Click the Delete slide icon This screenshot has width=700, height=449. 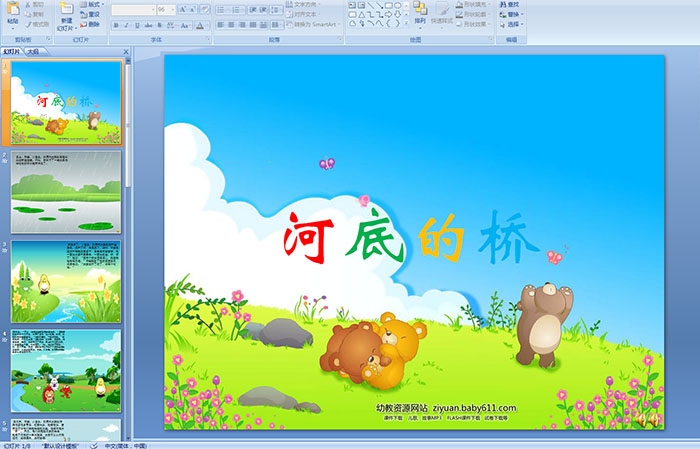(91, 24)
